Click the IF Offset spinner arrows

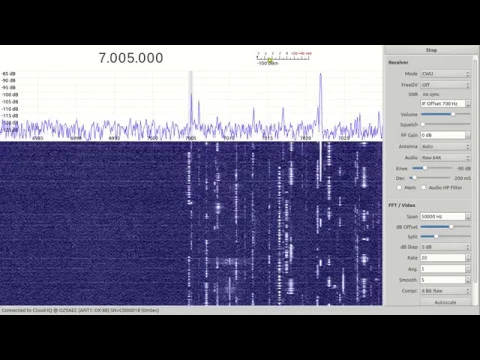[468, 104]
